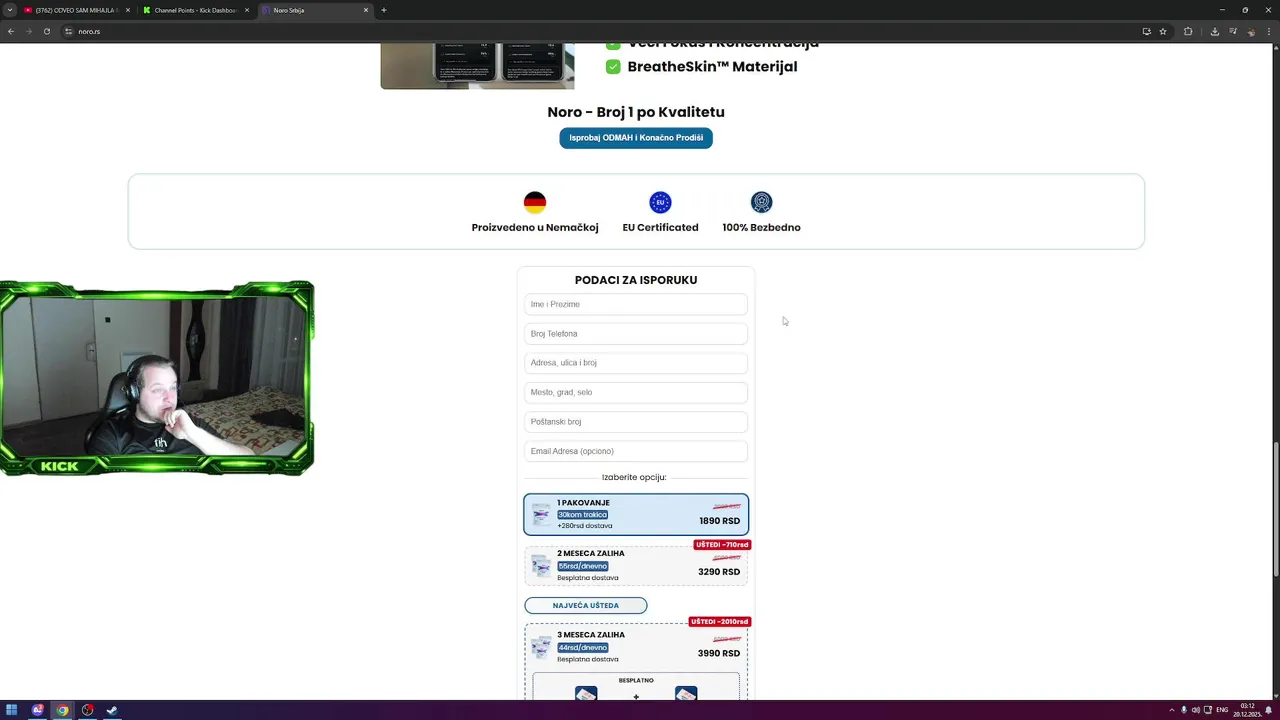Go back to the previous page
The image size is (1280, 720).
click(11, 31)
